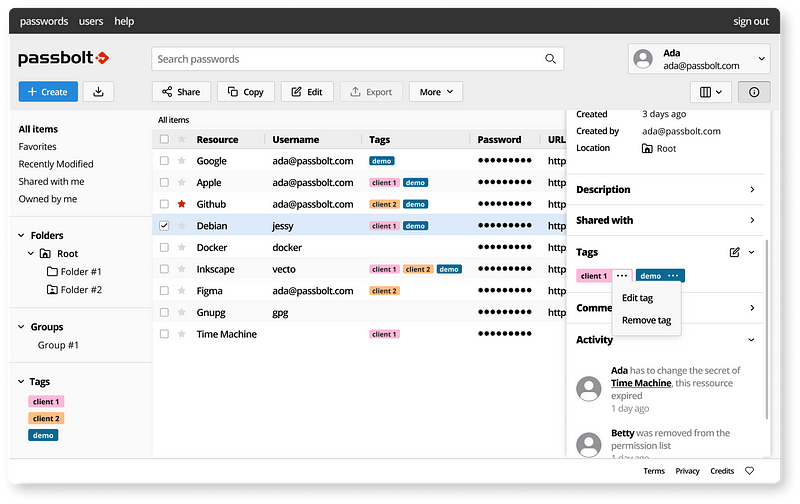Favorite the Apple entry star

coord(182,182)
